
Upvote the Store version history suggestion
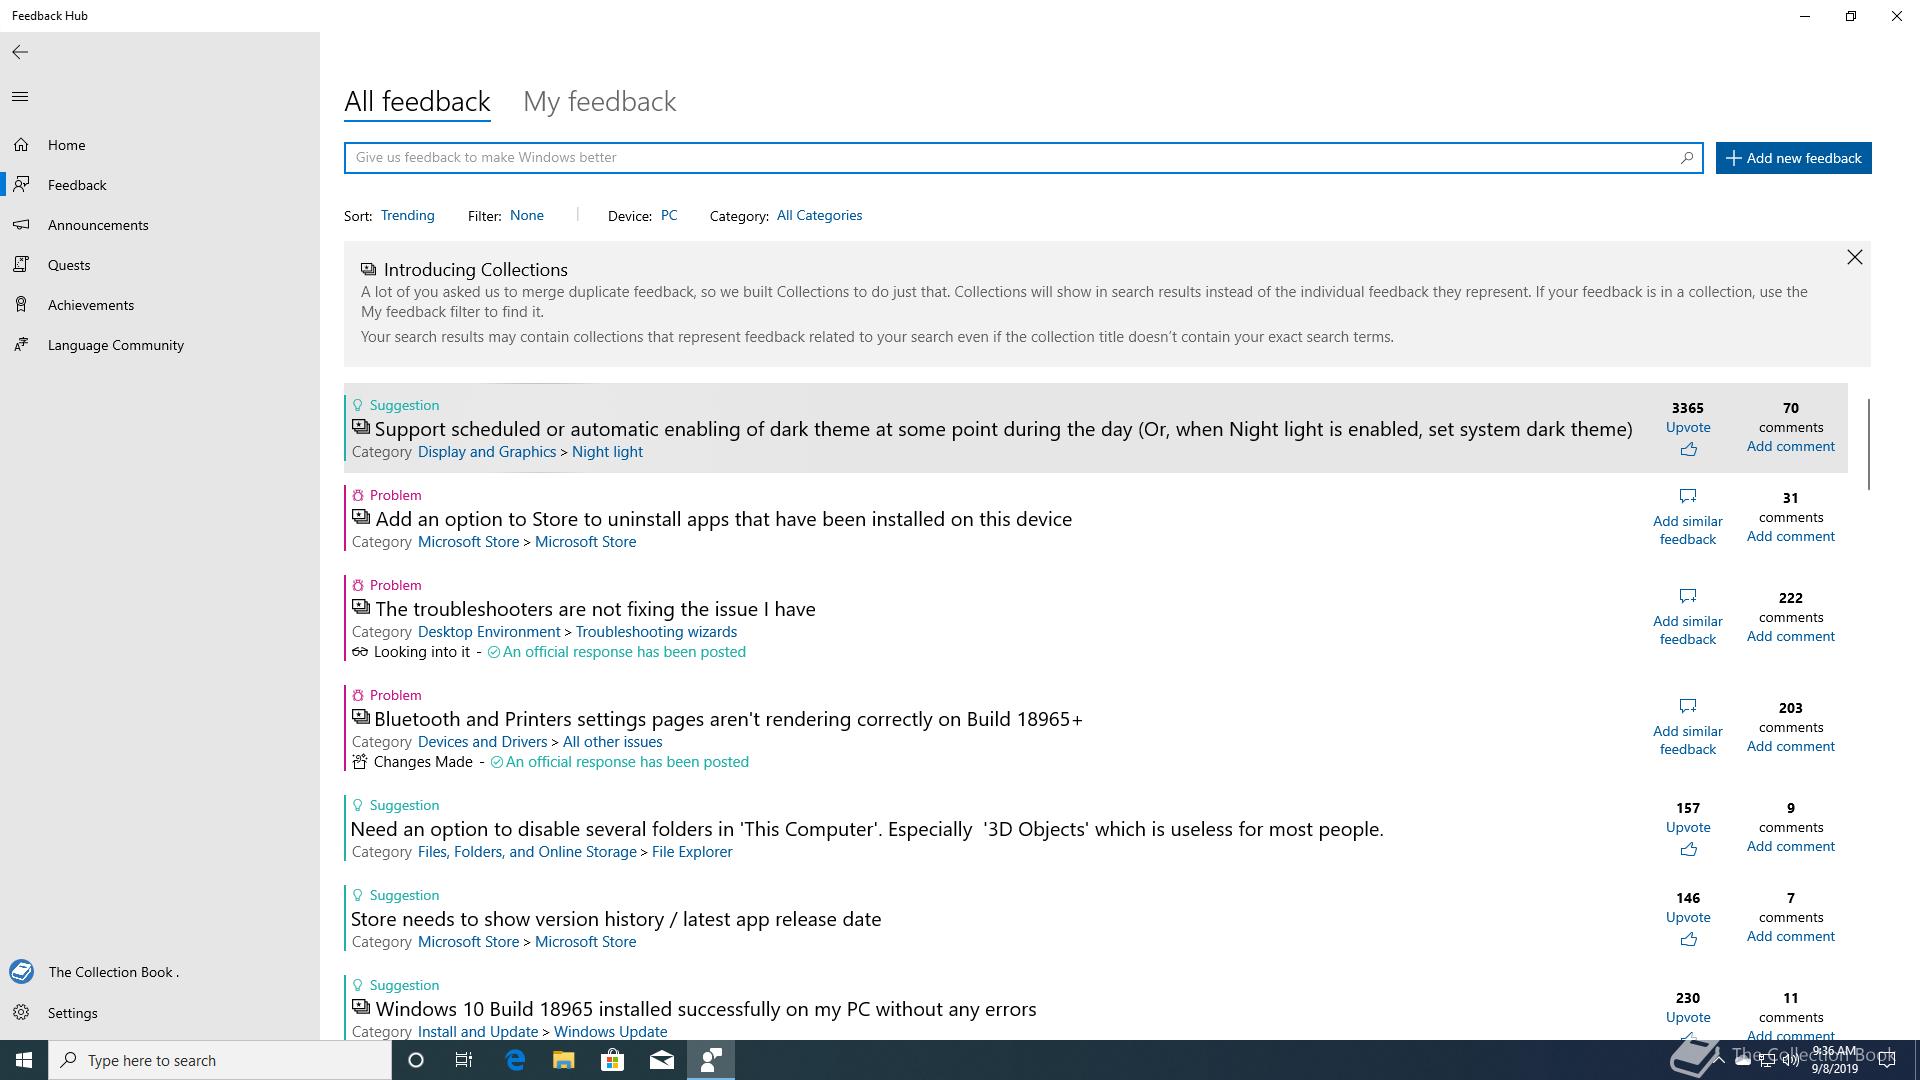click(x=1688, y=928)
